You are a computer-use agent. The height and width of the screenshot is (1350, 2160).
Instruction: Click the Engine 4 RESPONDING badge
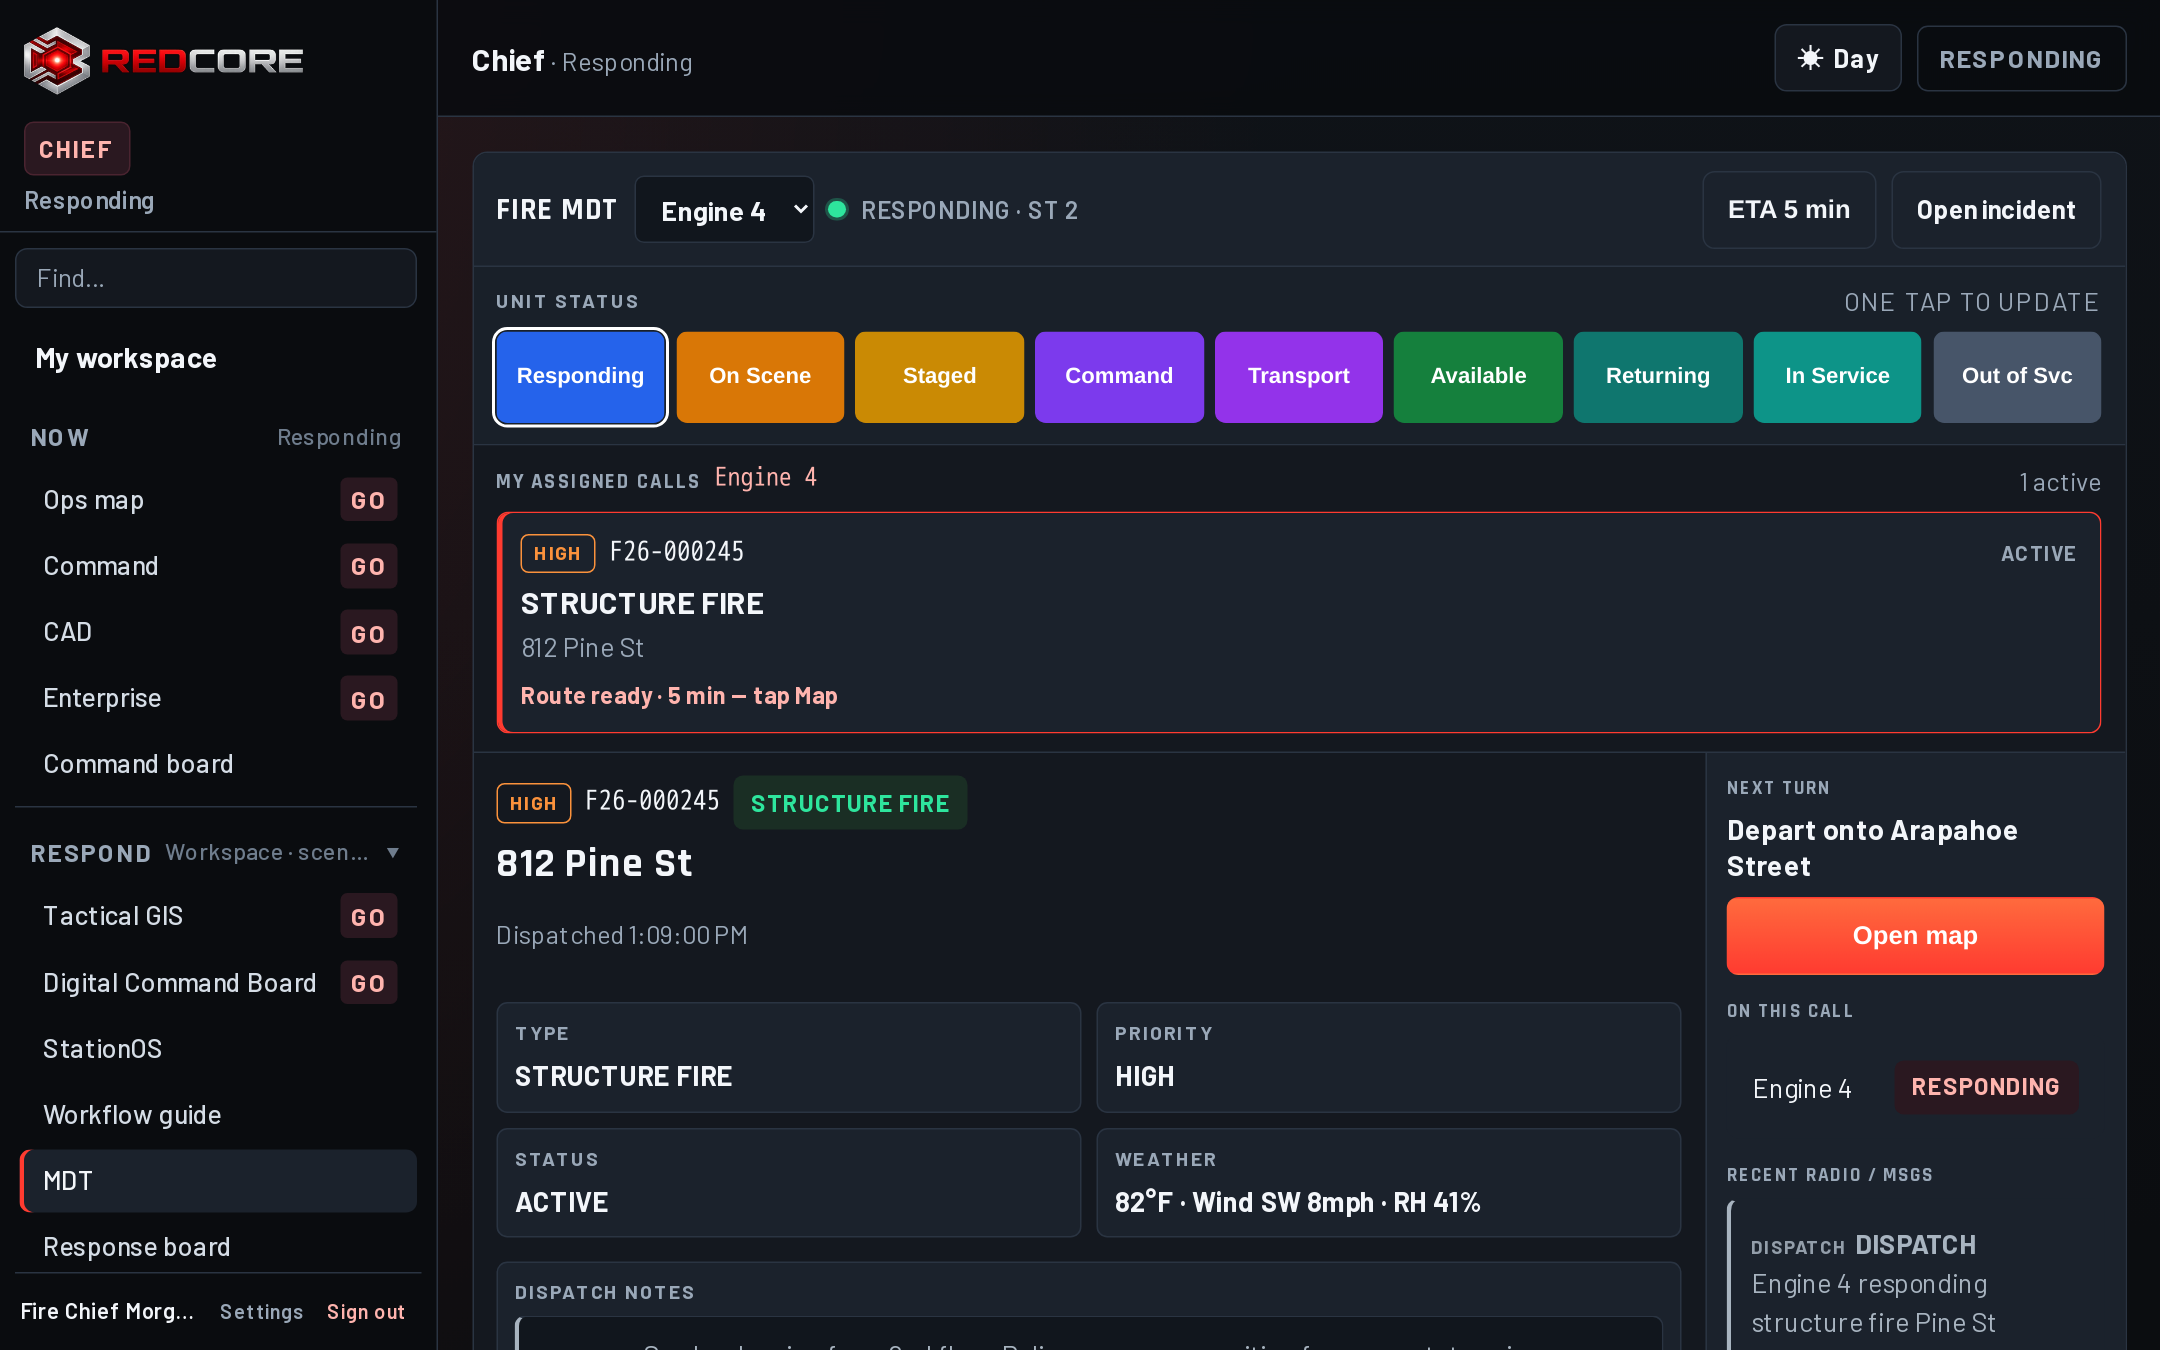click(1985, 1087)
